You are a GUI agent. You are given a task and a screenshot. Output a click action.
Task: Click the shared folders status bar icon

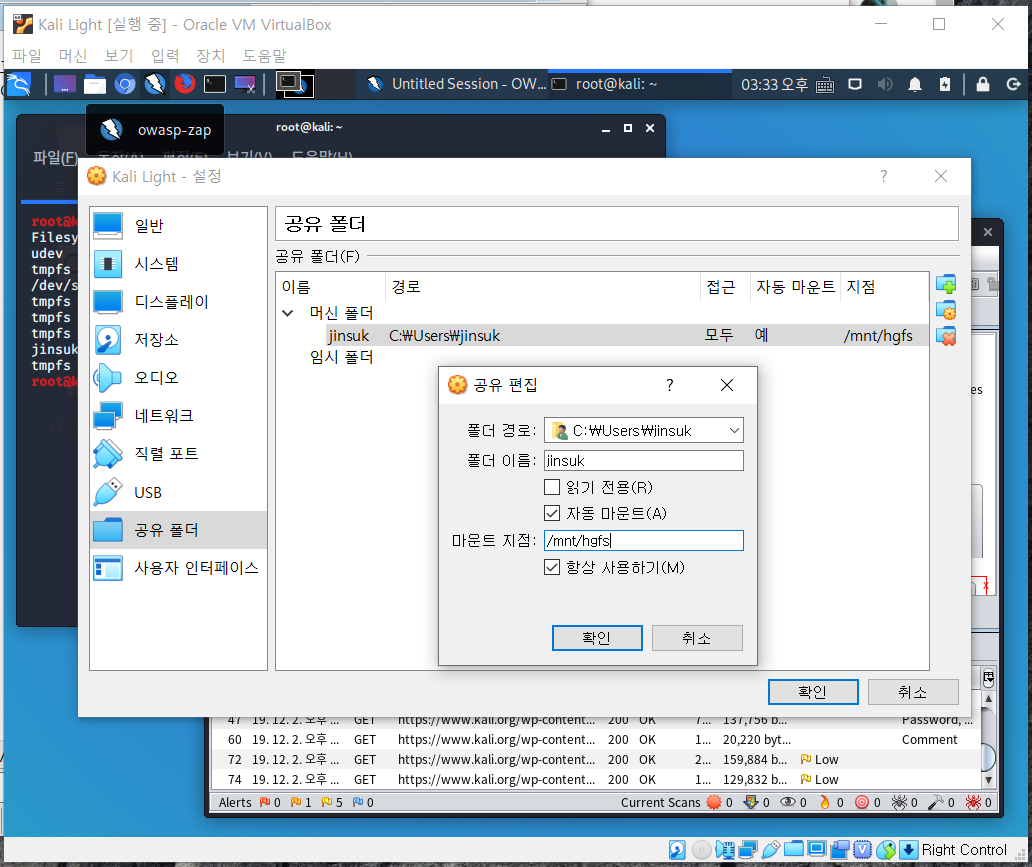(x=794, y=850)
